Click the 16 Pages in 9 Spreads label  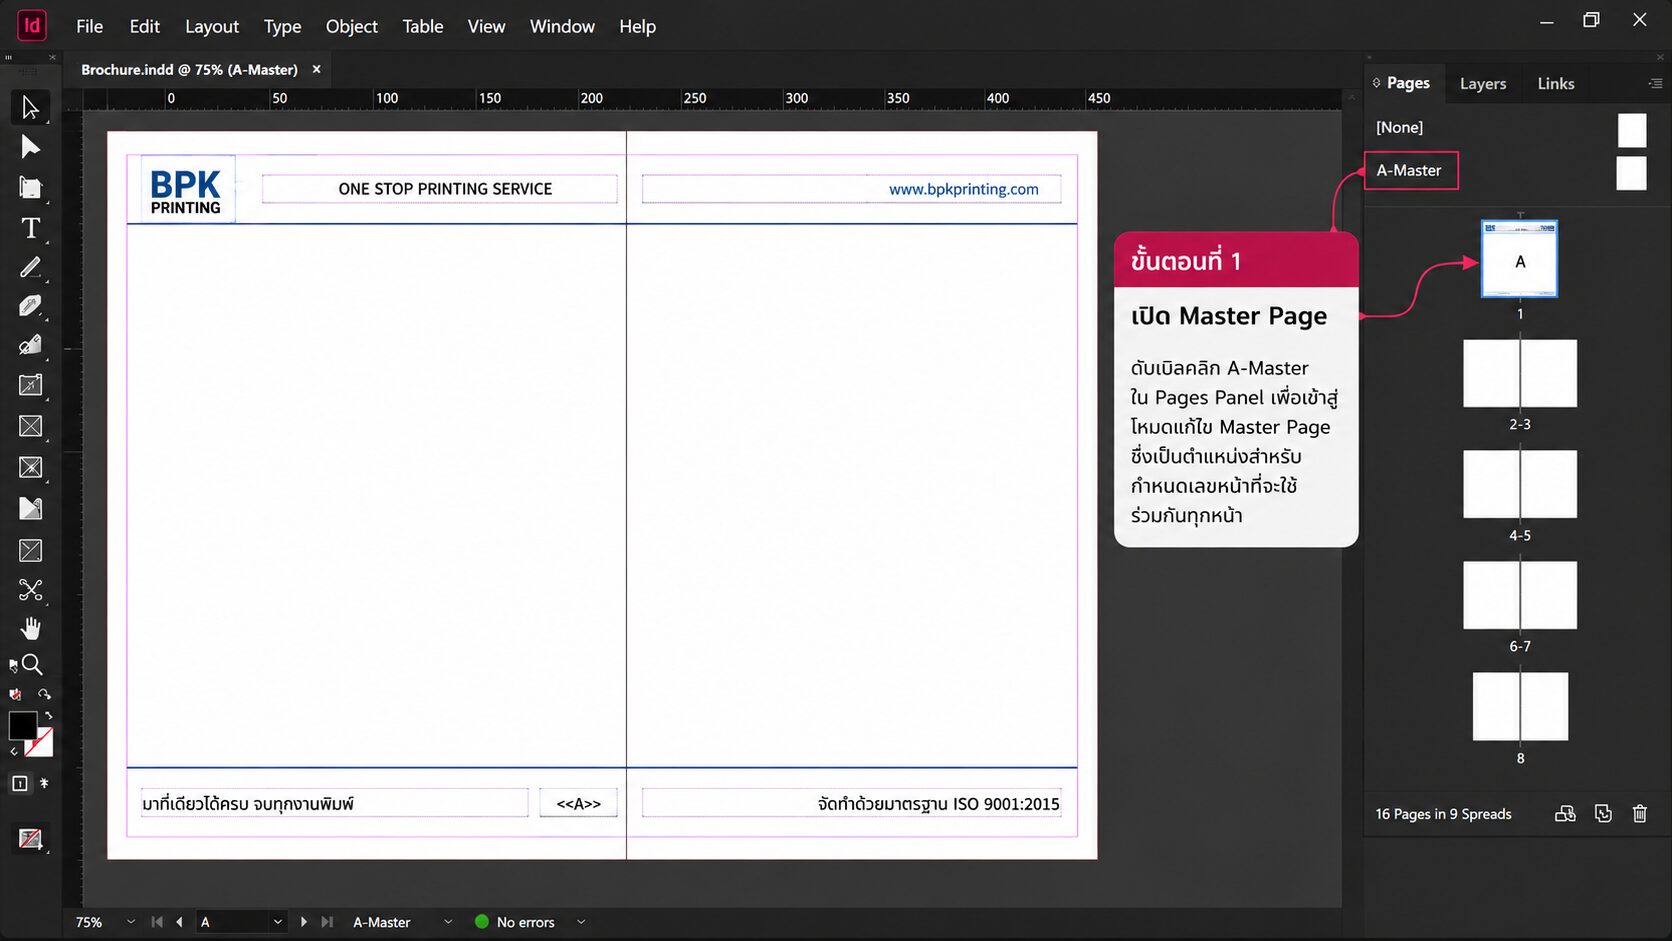[1443, 814]
